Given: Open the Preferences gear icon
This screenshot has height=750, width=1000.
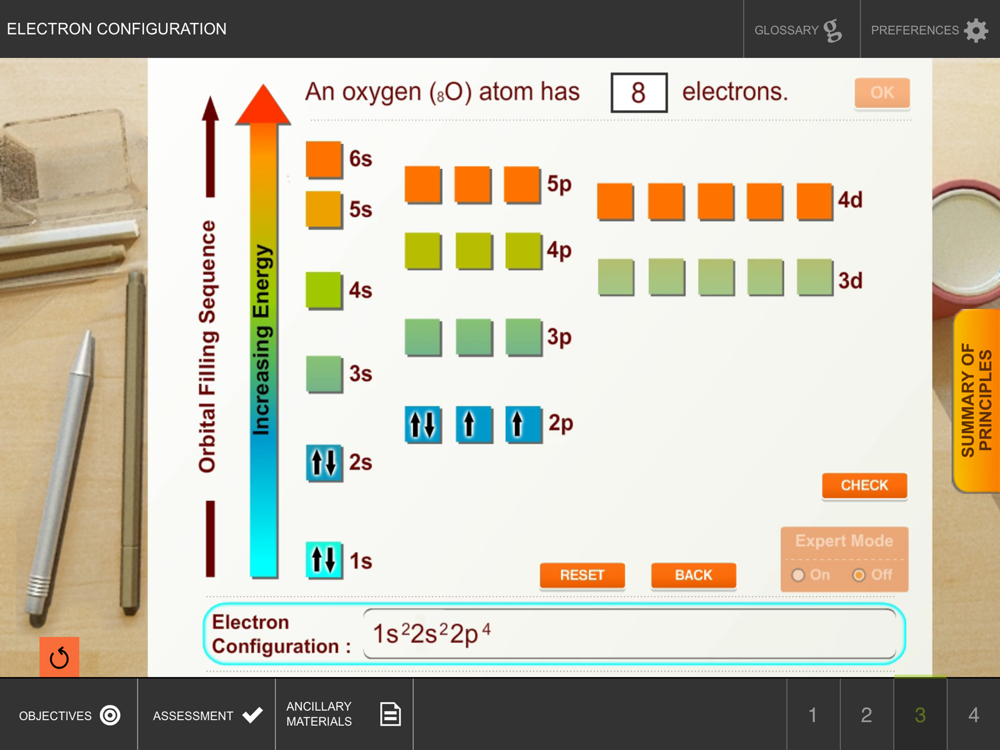Looking at the screenshot, I should pos(976,30).
